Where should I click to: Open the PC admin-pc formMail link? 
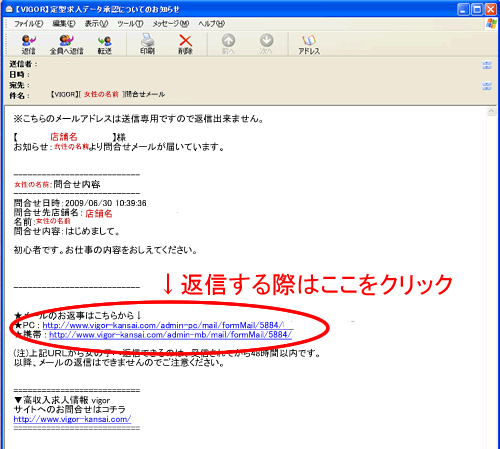[163, 325]
